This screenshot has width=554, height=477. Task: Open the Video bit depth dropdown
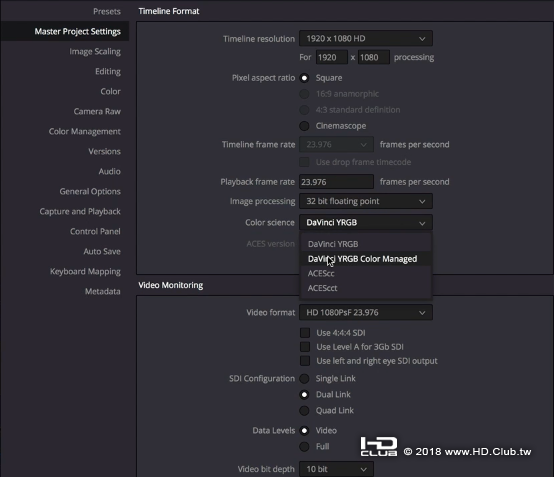click(336, 469)
